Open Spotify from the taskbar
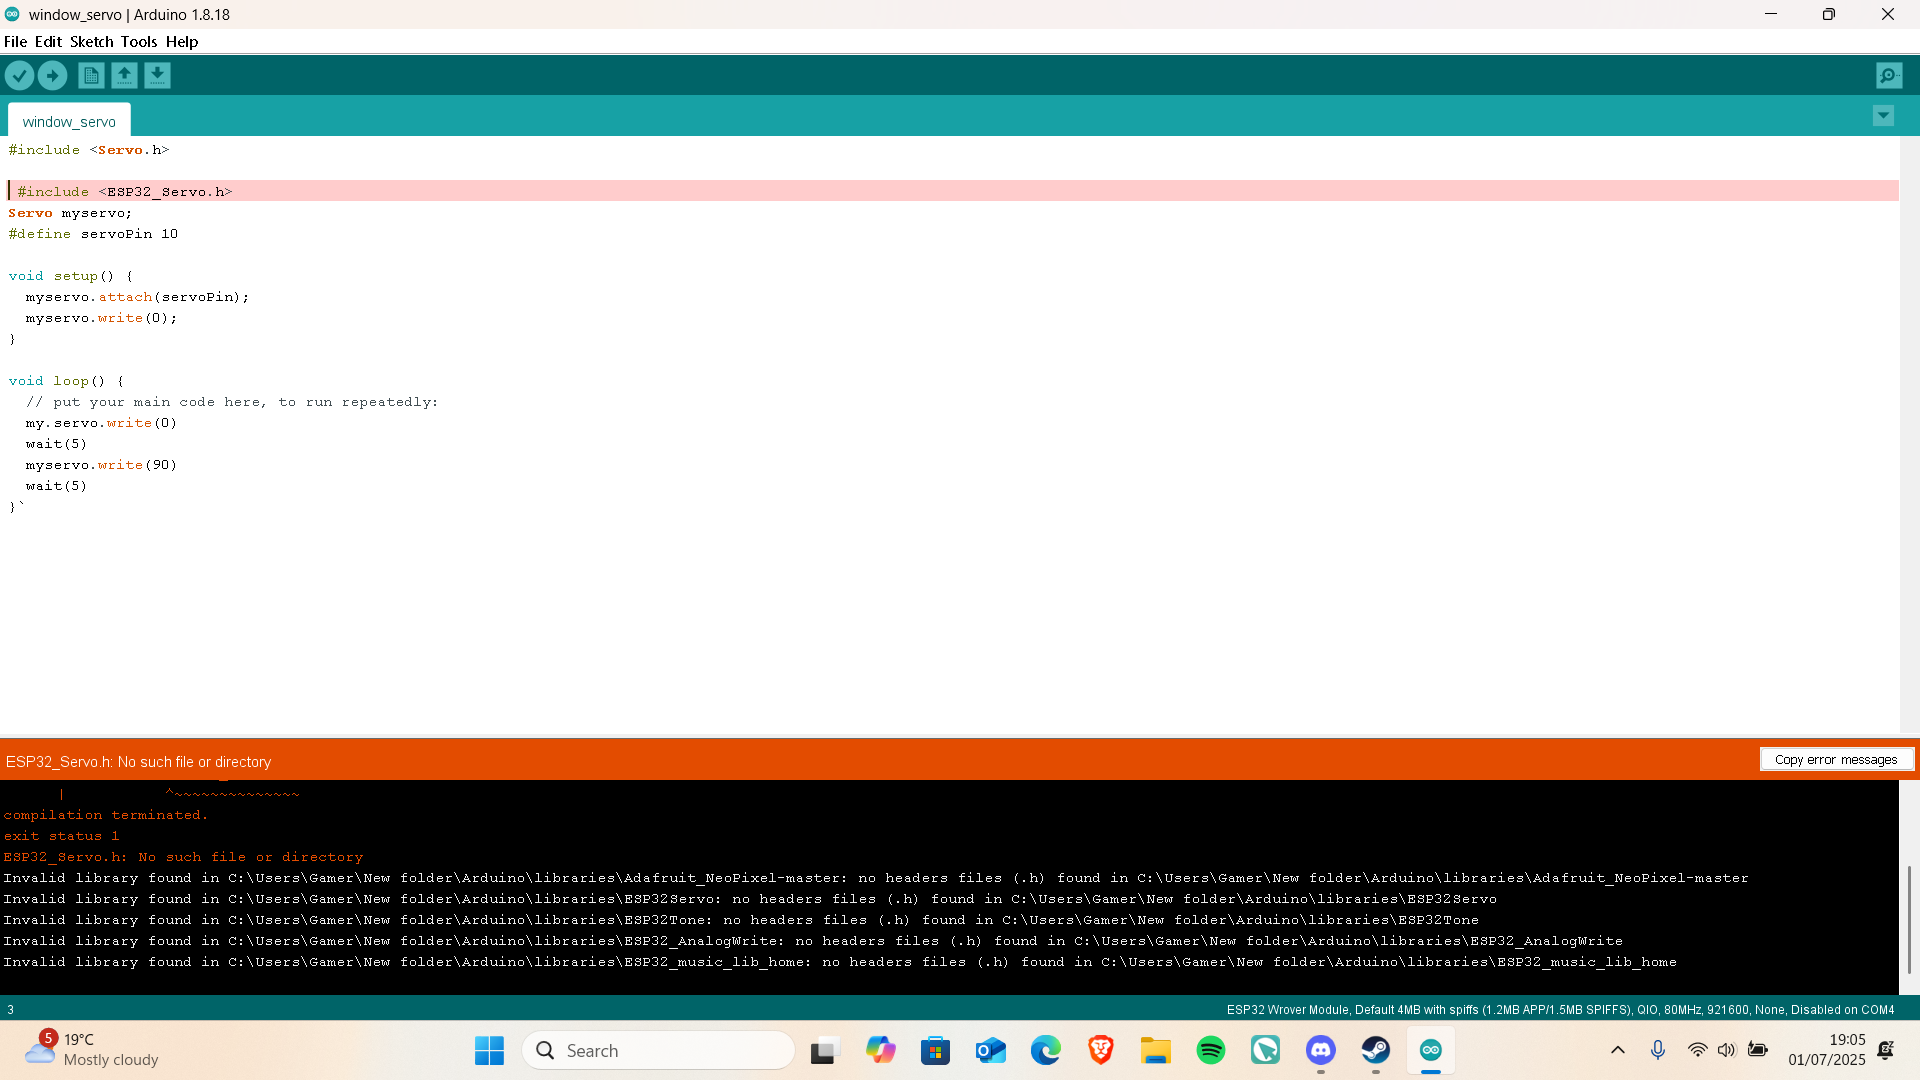 1210,1050
